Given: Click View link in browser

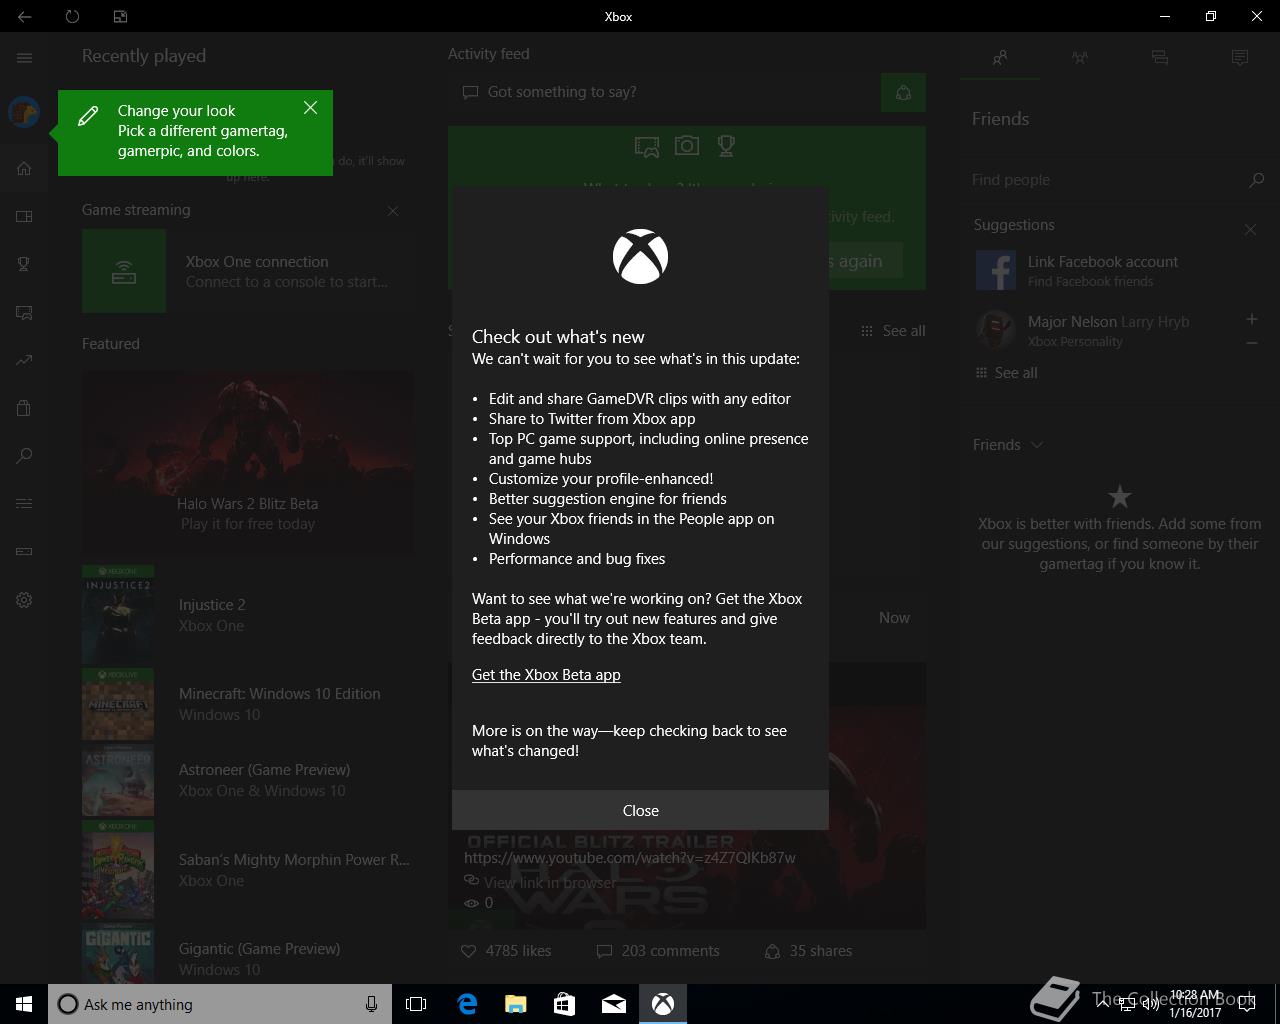Looking at the screenshot, I should click(x=540, y=883).
